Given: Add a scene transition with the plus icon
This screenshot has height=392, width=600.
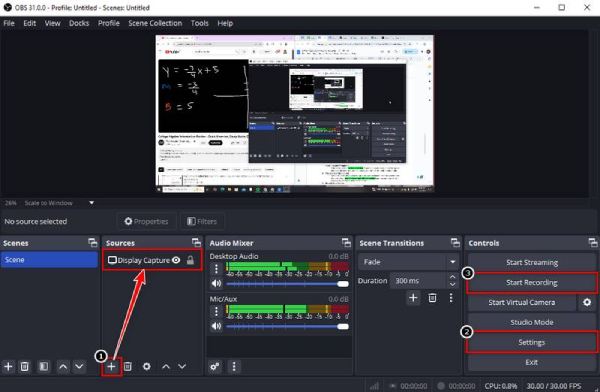Looking at the screenshot, I should (x=413, y=298).
